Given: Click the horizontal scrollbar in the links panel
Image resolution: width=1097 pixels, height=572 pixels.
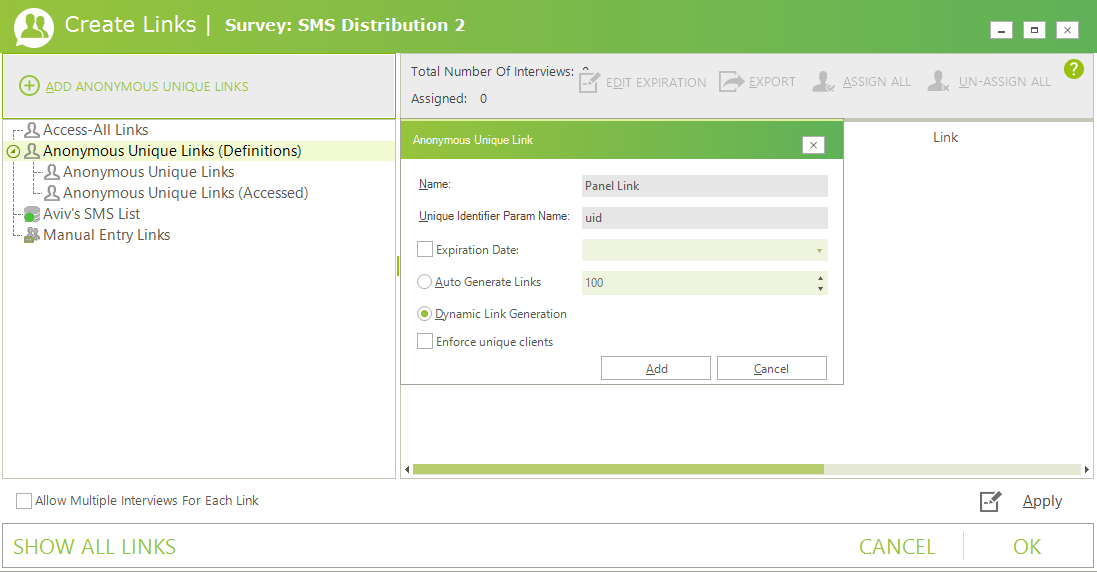Looking at the screenshot, I should pyautogui.click(x=618, y=469).
